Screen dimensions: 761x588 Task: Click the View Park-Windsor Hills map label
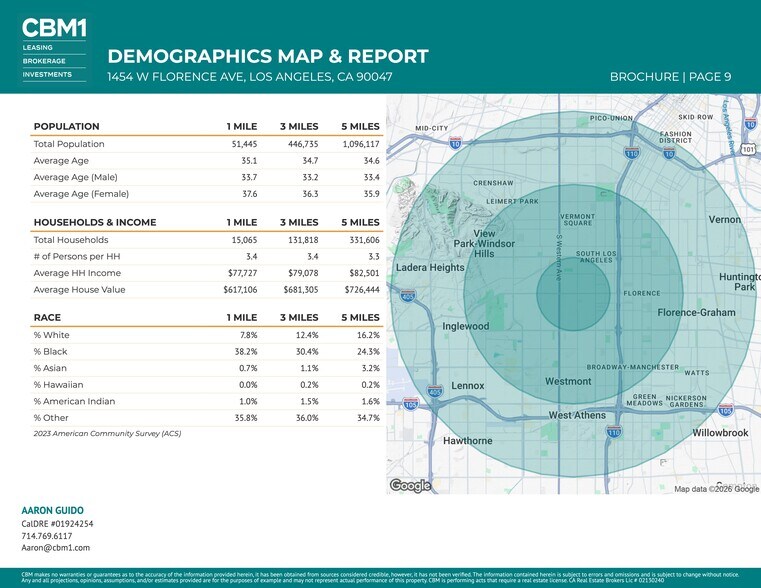(484, 244)
